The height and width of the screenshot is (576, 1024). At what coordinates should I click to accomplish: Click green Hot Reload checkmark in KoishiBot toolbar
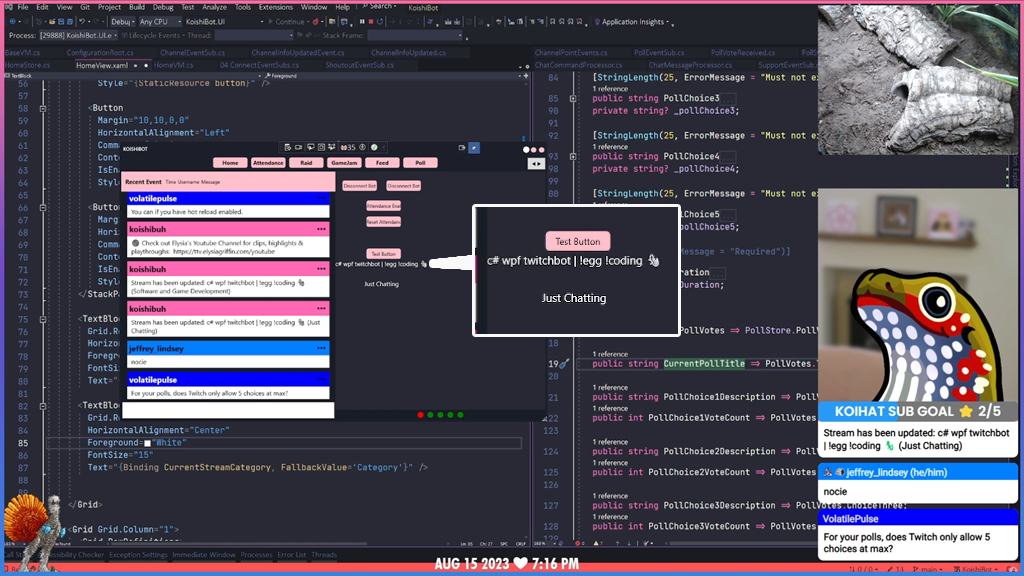tap(374, 147)
